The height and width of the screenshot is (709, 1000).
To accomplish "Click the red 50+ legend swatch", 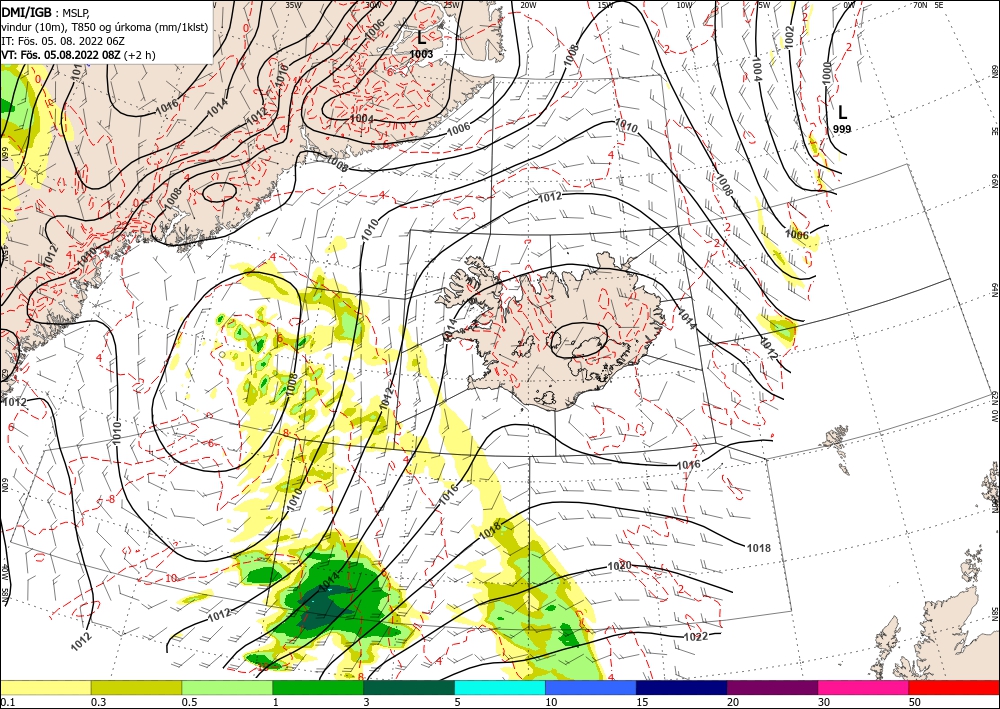I will pyautogui.click(x=954, y=687).
